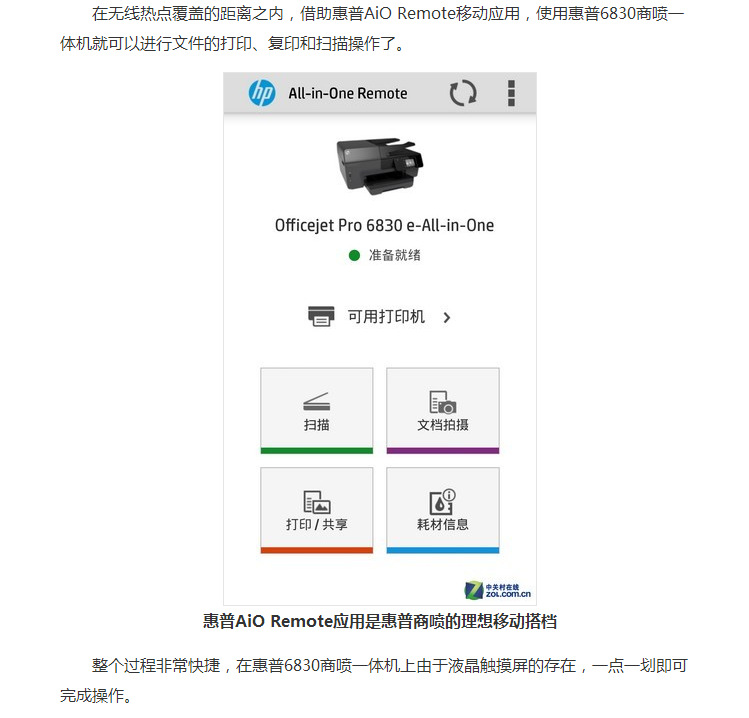The height and width of the screenshot is (718, 749).
Task: Click the HP logo icon
Action: (262, 93)
